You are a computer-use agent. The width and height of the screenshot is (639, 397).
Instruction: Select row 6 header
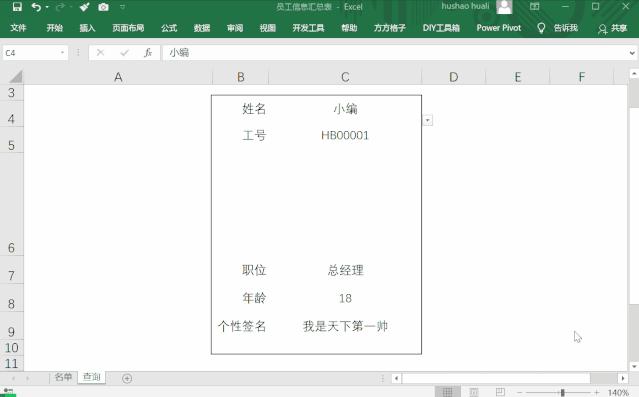(11, 204)
